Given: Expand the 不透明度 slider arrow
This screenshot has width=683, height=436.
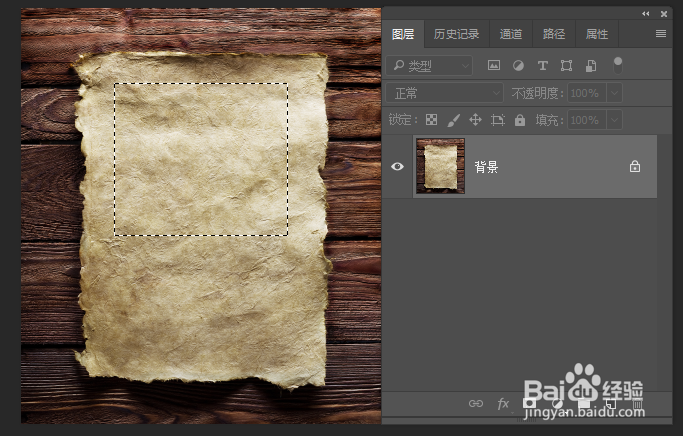Looking at the screenshot, I should pyautogui.click(x=614, y=93).
